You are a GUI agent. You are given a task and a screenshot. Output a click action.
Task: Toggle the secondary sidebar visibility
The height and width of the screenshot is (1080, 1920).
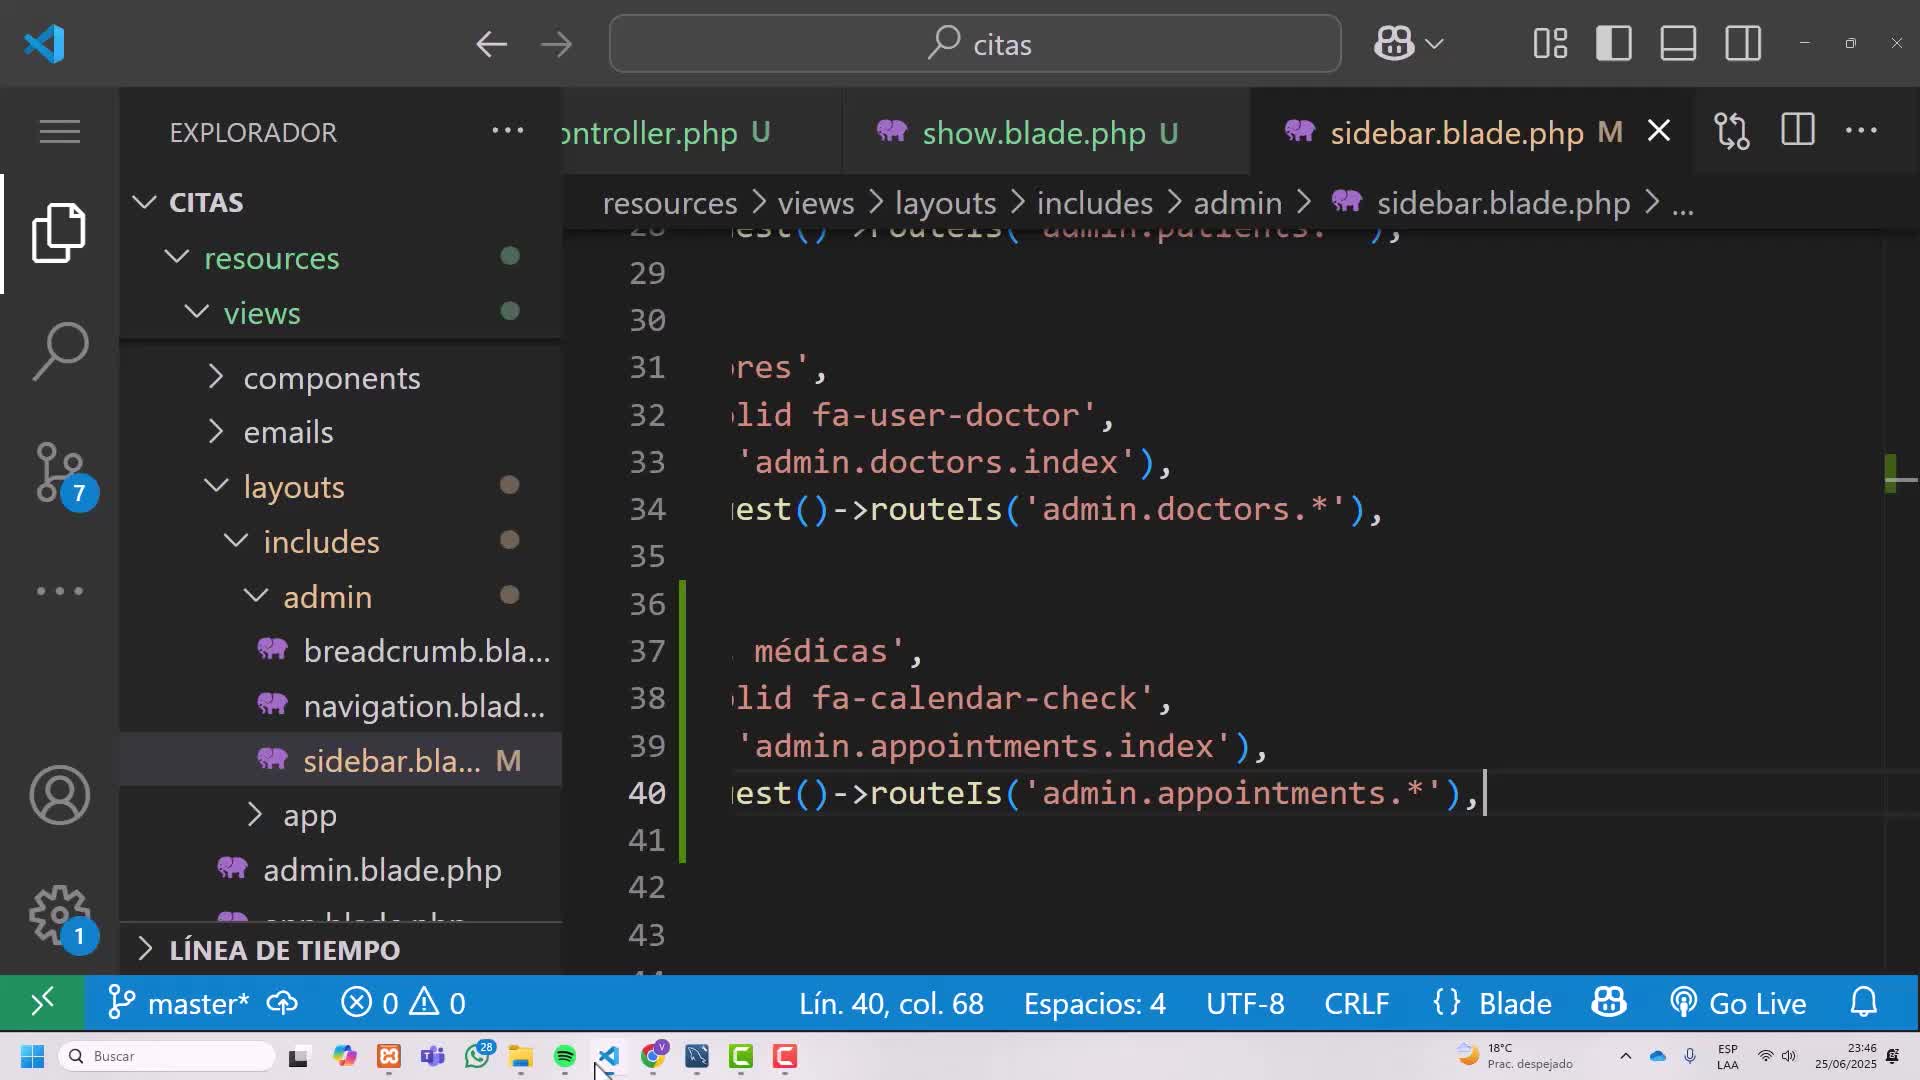tap(1743, 44)
